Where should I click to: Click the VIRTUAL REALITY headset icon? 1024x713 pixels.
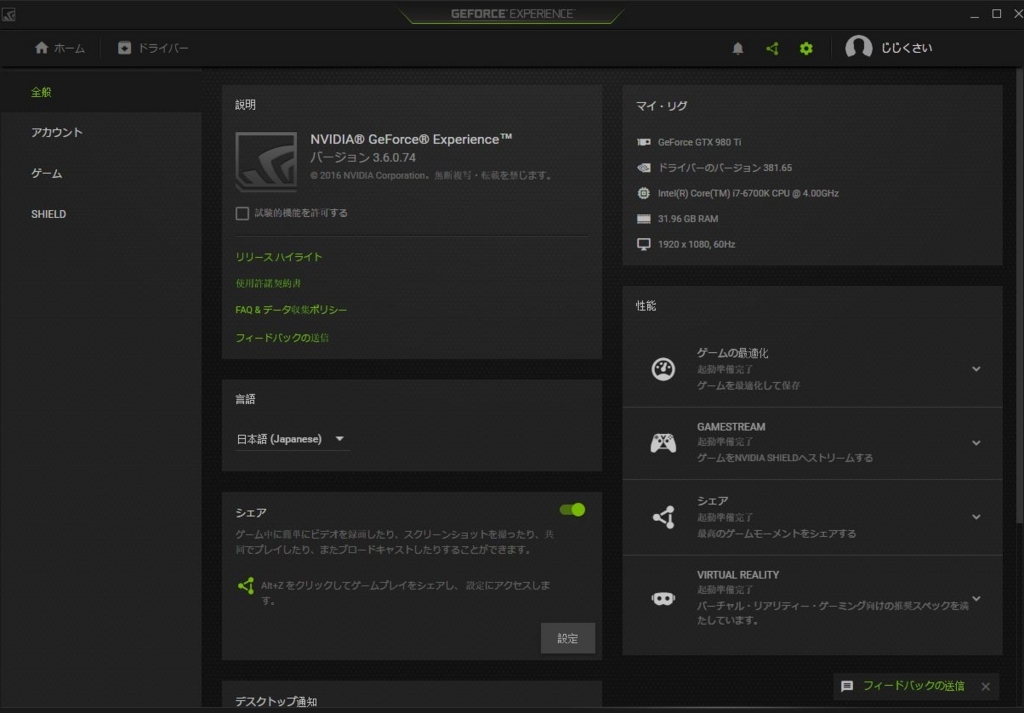(x=663, y=598)
